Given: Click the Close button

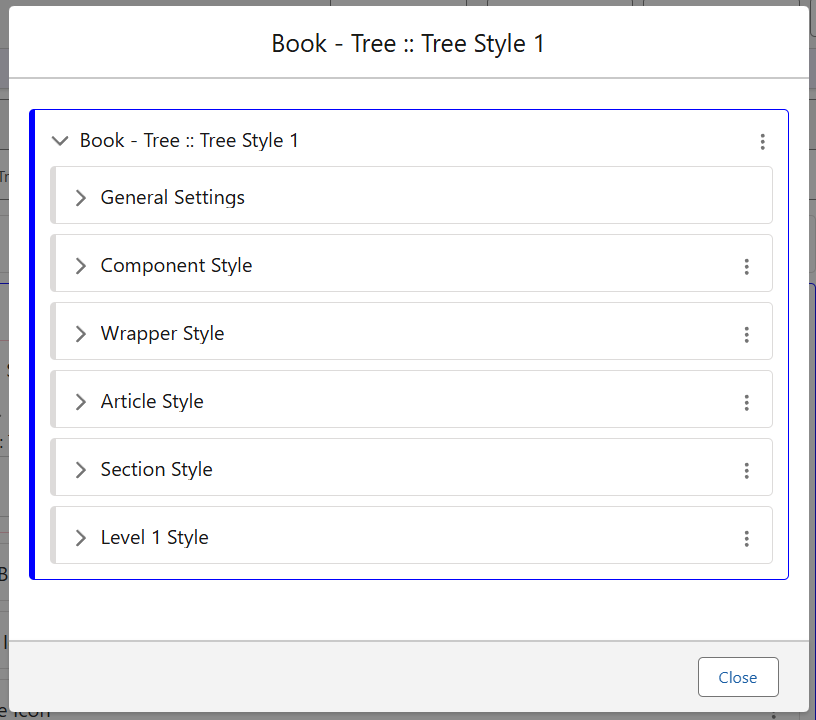Looking at the screenshot, I should click(x=737, y=677).
